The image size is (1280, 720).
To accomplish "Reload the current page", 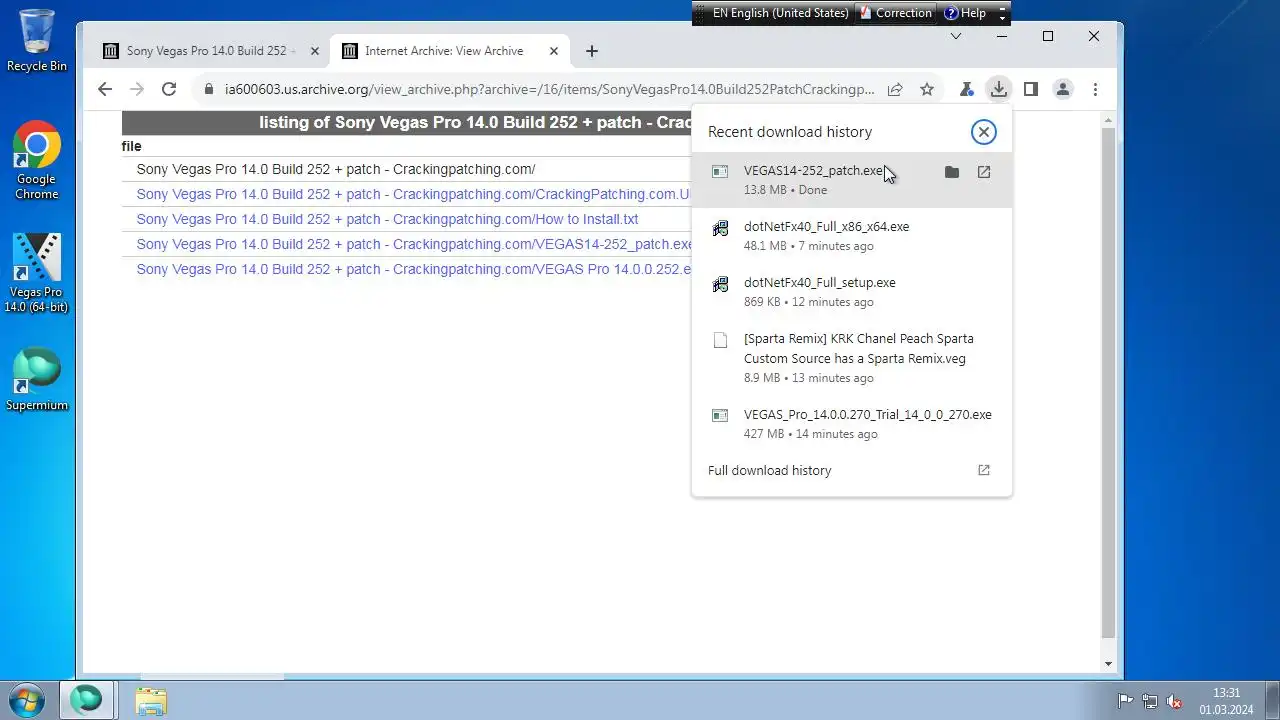I will [x=169, y=89].
